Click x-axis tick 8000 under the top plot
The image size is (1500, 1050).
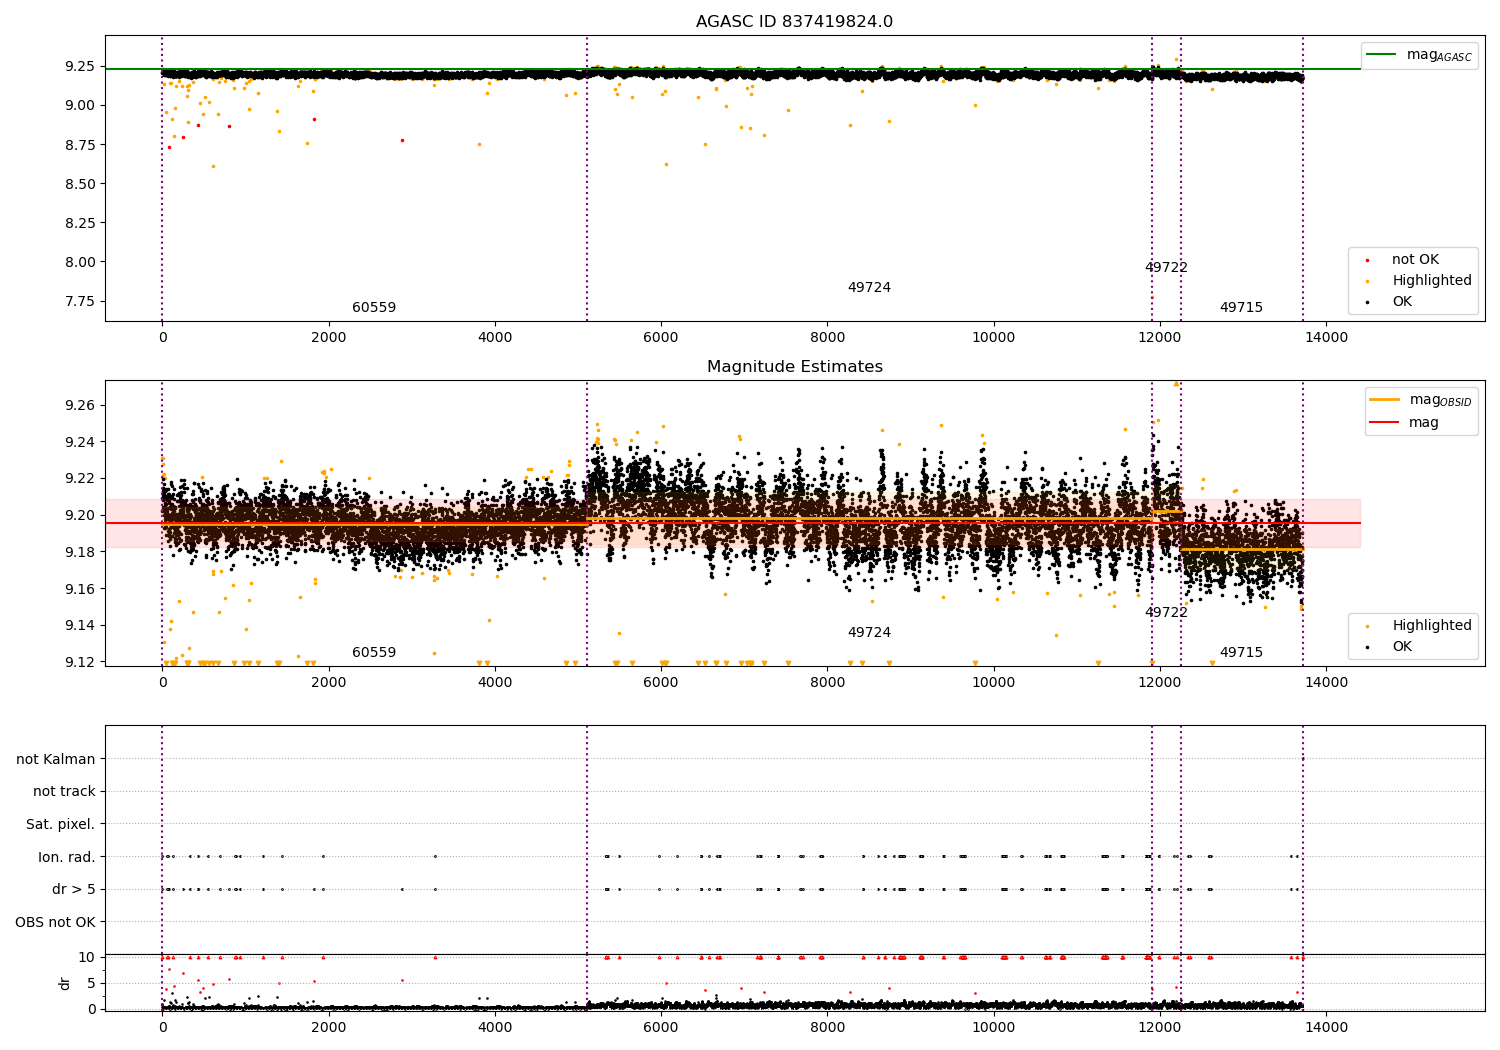[x=827, y=338]
